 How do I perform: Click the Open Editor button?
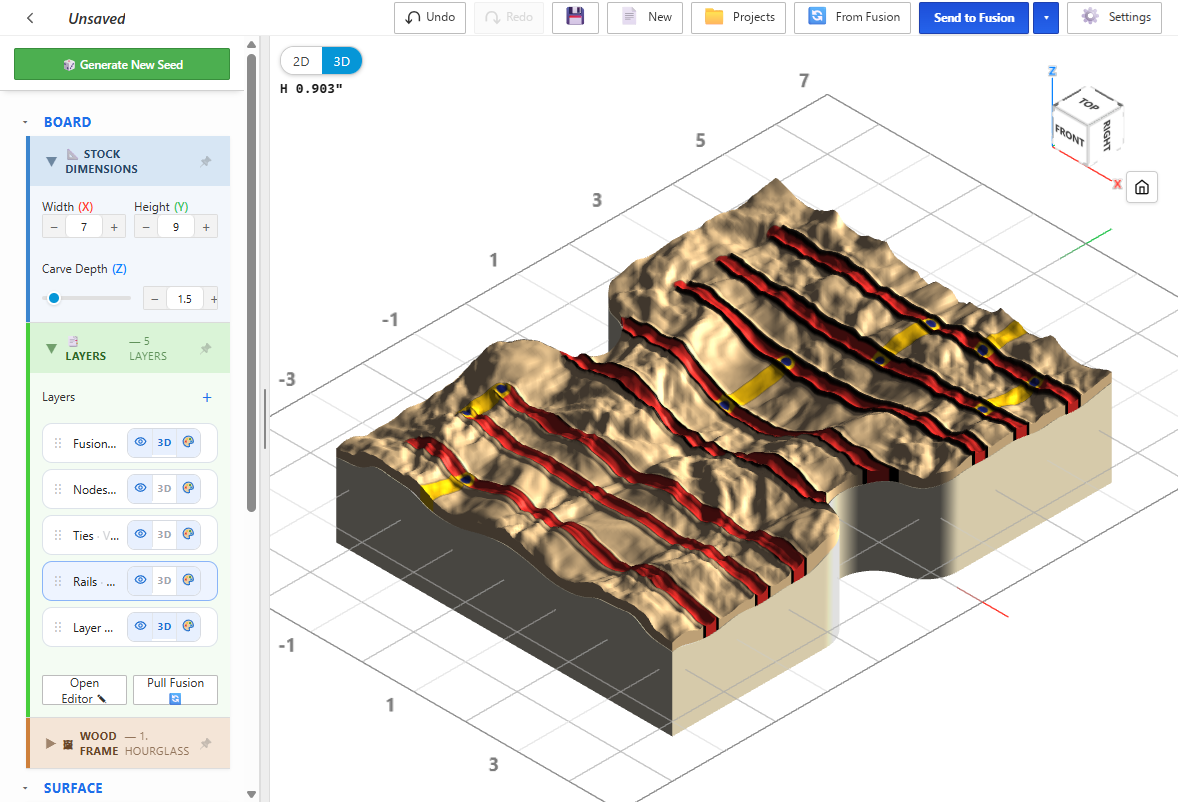pos(84,690)
